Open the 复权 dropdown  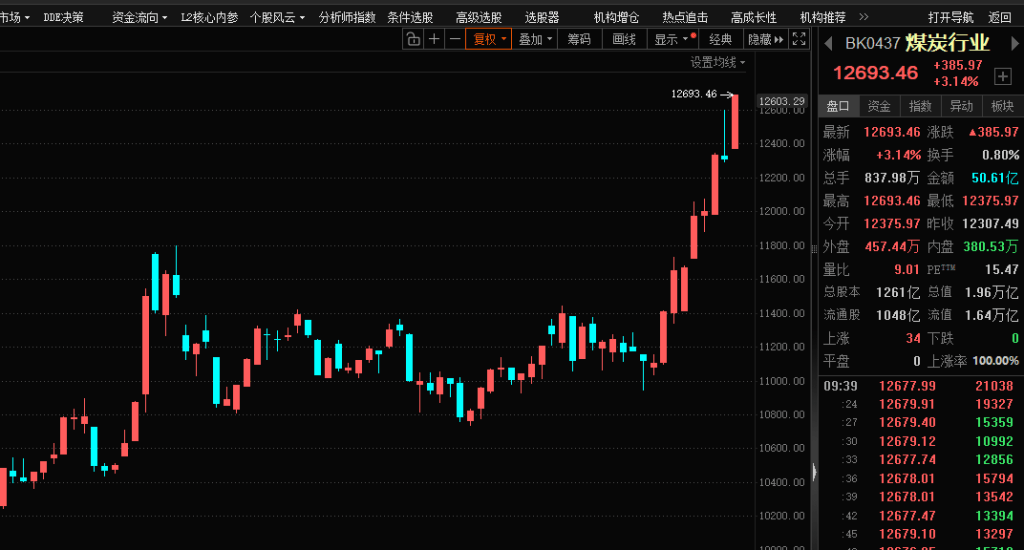point(489,39)
